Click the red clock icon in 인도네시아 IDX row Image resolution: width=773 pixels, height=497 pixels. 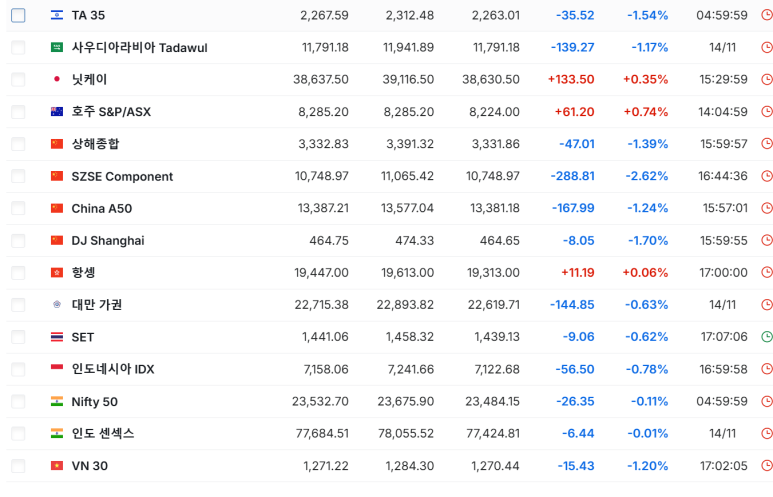(767, 369)
